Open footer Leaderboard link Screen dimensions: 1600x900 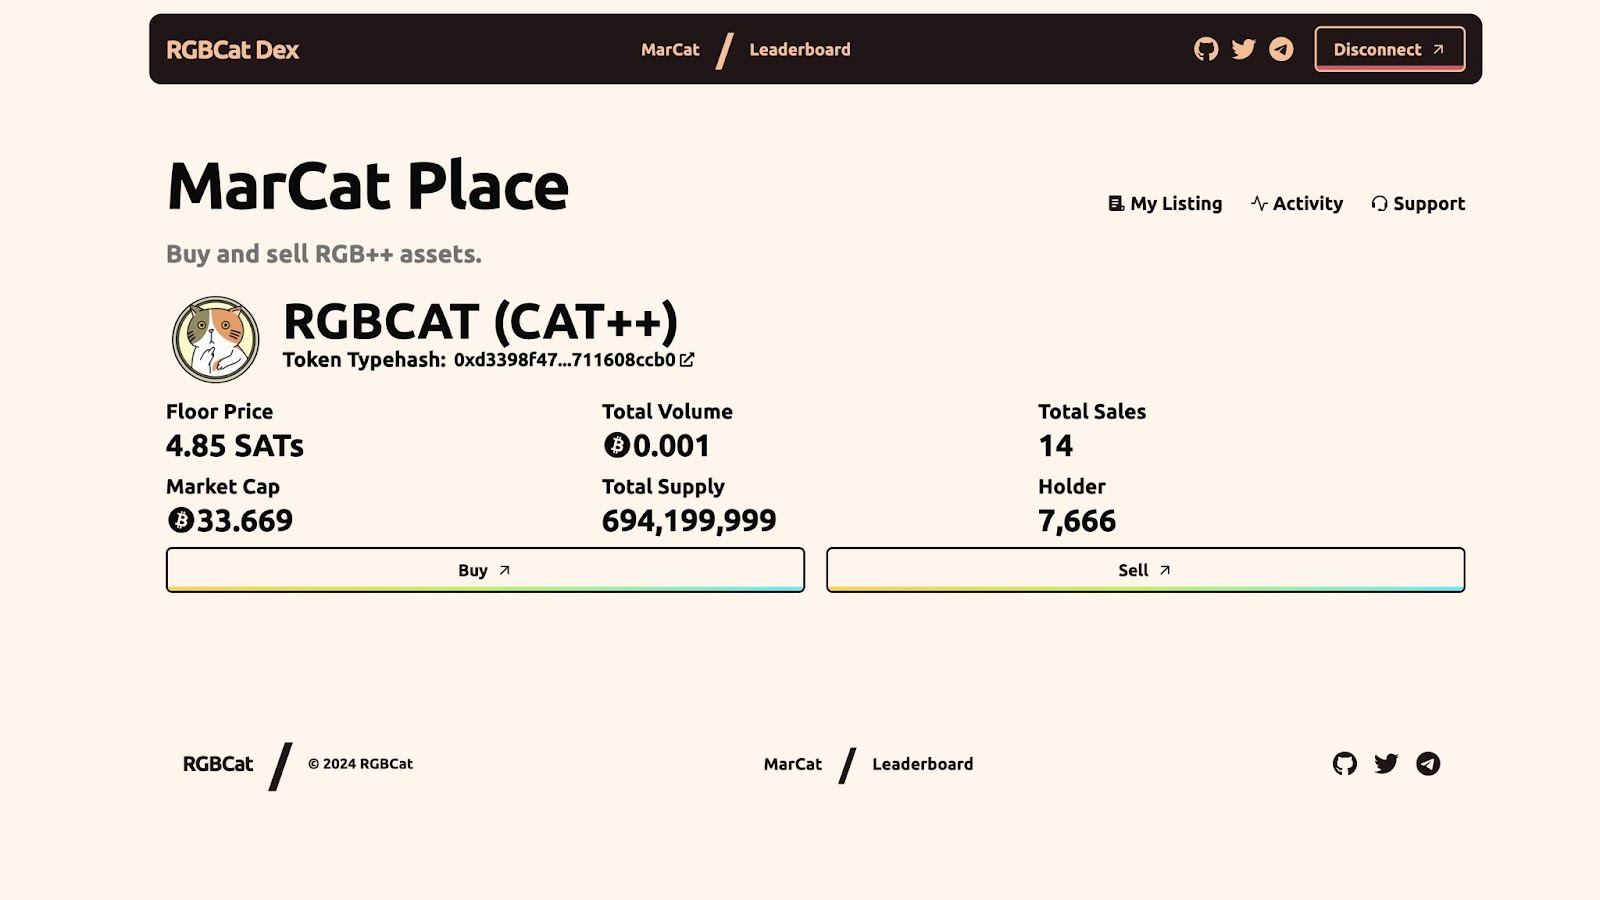pos(922,764)
